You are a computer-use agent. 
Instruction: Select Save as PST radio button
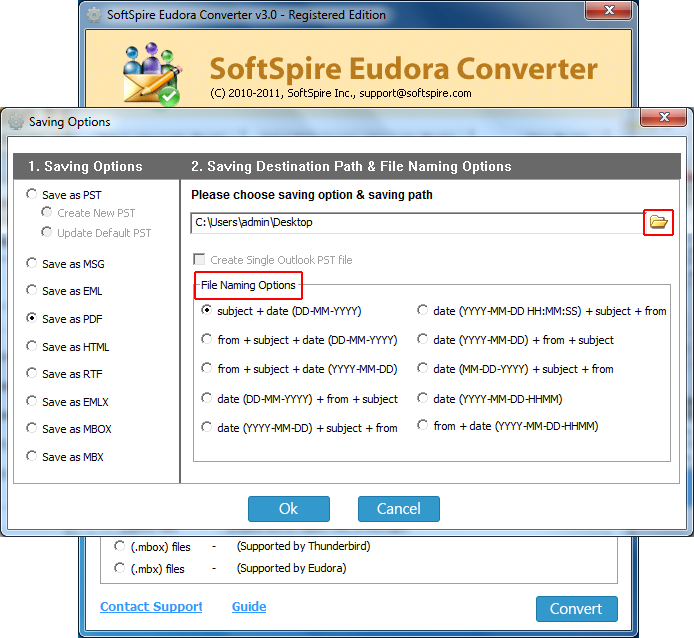click(x=31, y=194)
